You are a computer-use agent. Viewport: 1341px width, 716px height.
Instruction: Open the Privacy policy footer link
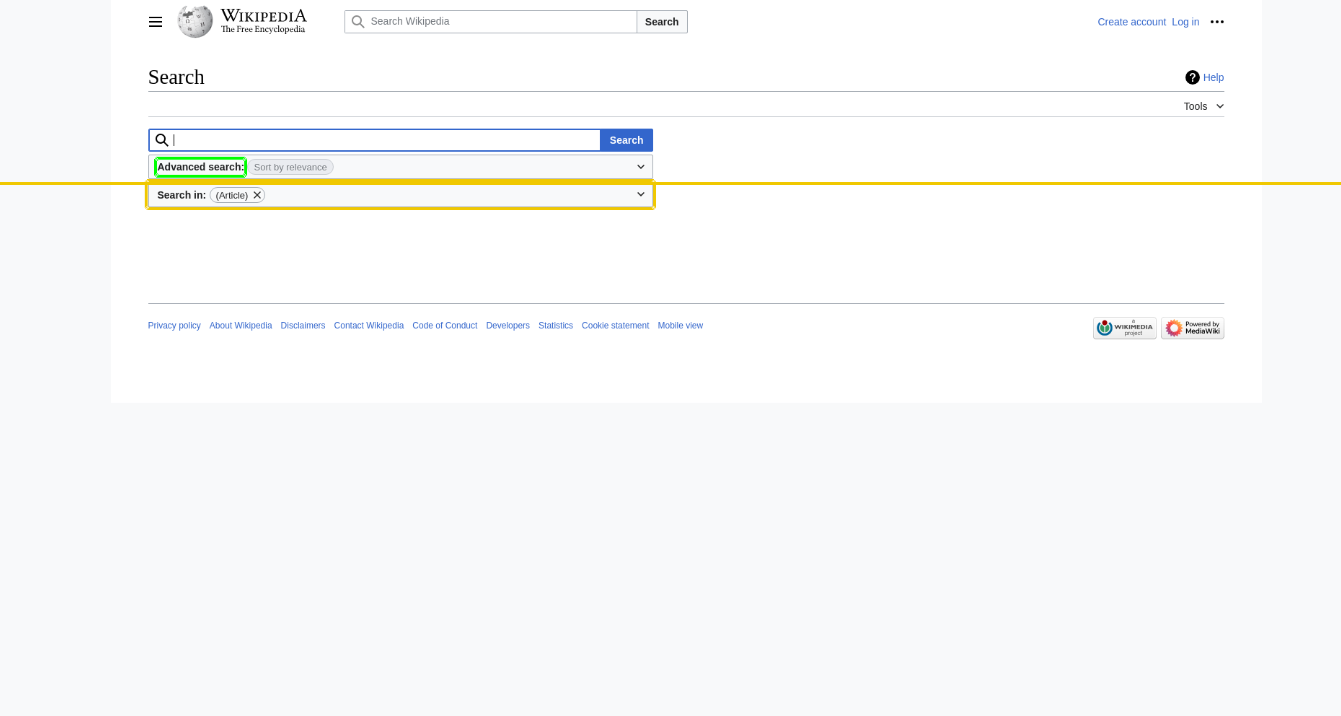(x=174, y=326)
